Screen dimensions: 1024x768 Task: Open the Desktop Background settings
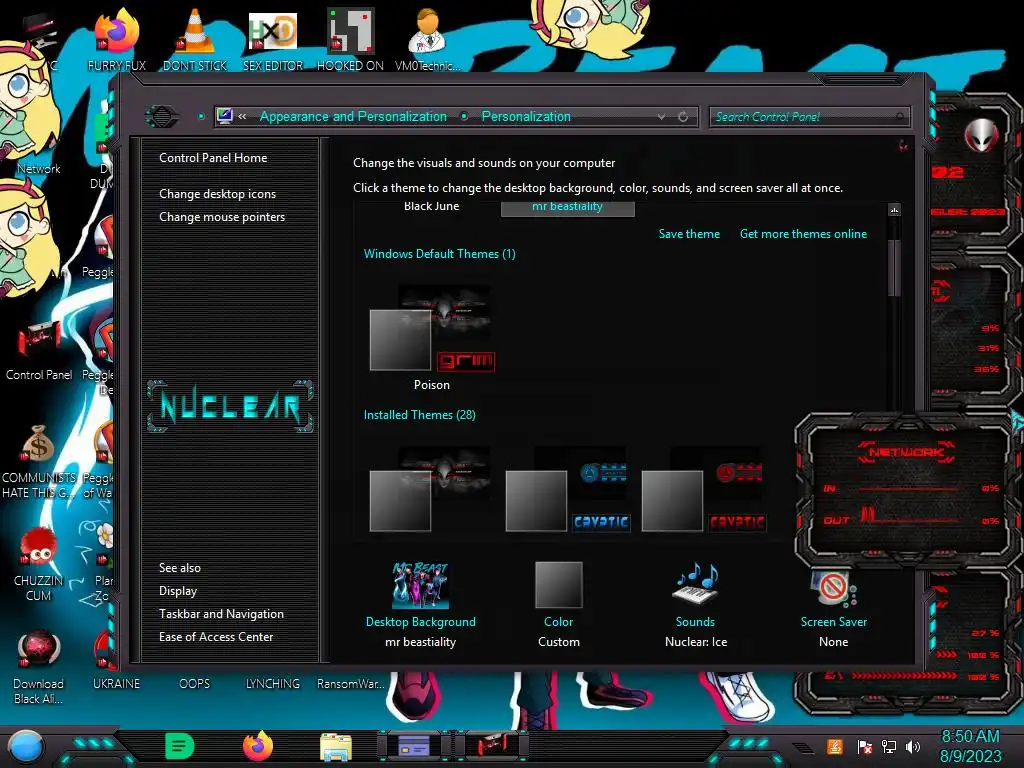[x=421, y=604]
